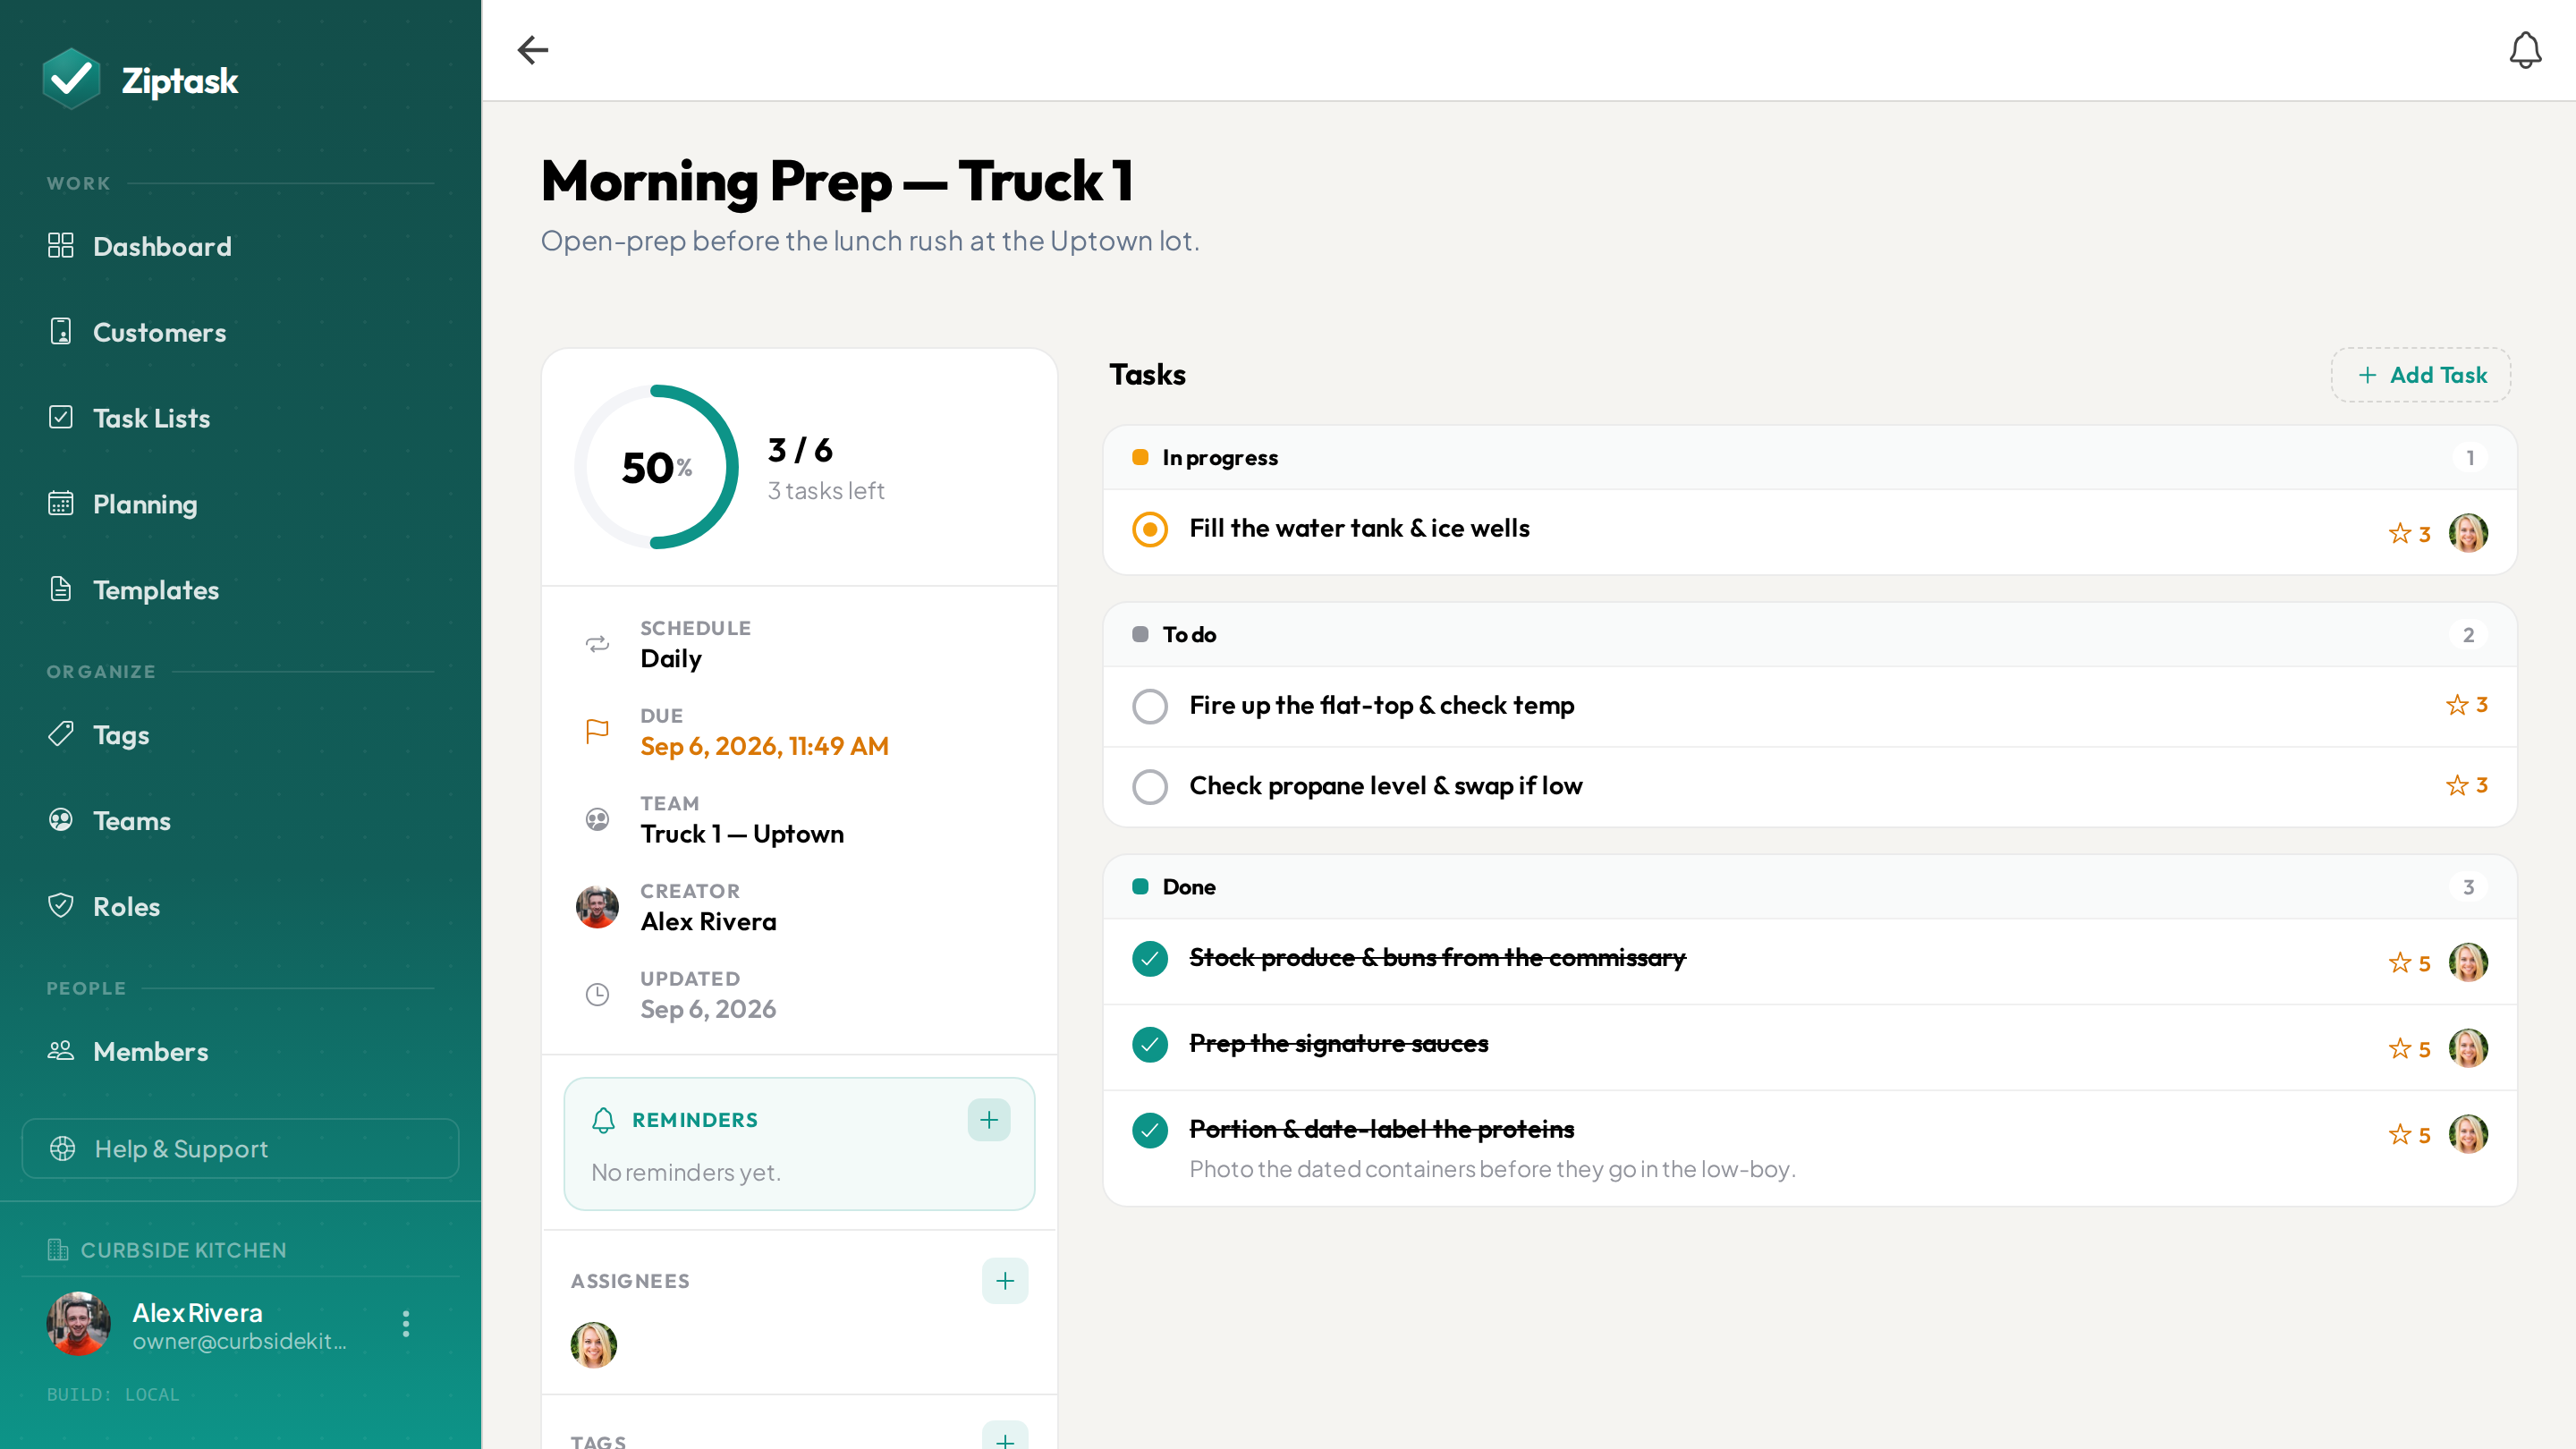Image resolution: width=2576 pixels, height=1449 pixels.
Task: Collapse the In progress task group
Action: [x=1809, y=458]
